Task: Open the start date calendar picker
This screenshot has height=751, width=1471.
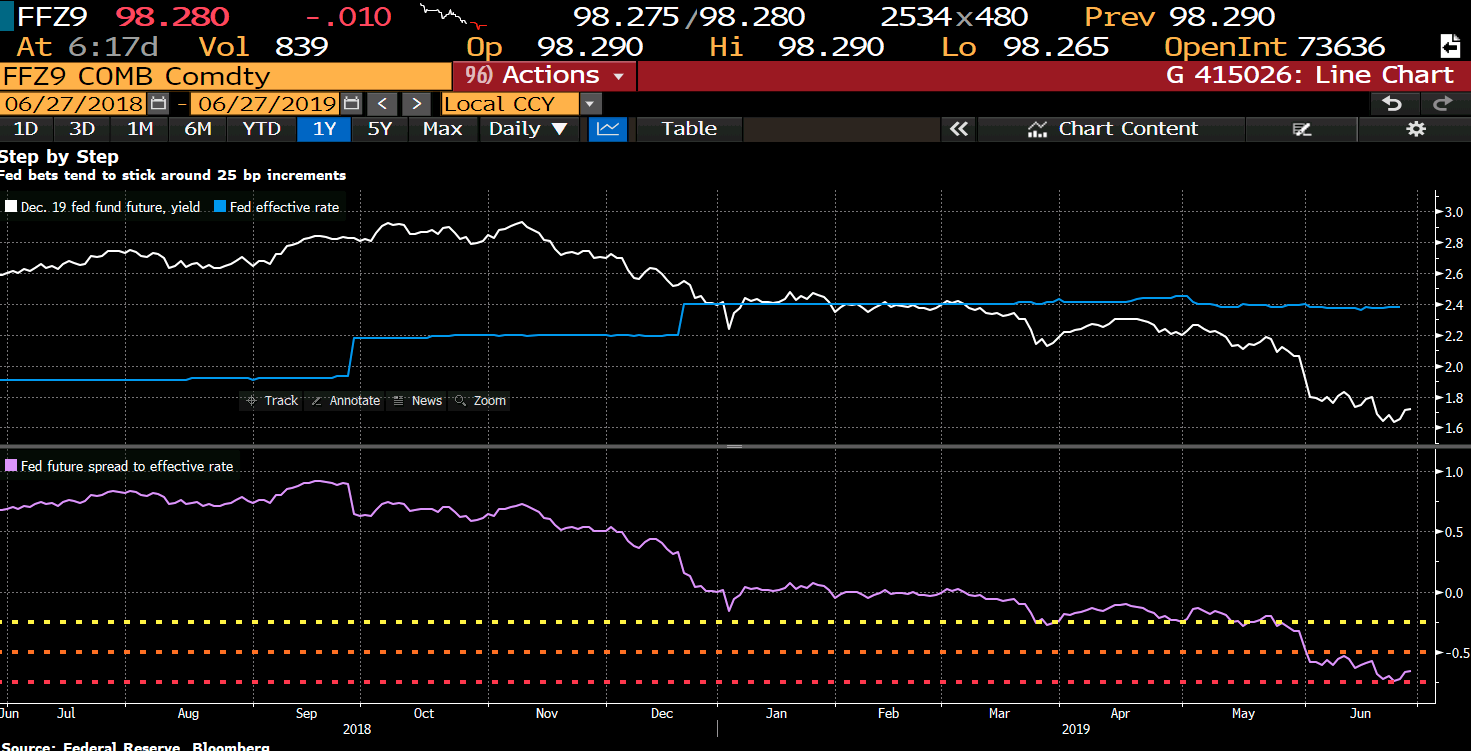Action: point(158,103)
